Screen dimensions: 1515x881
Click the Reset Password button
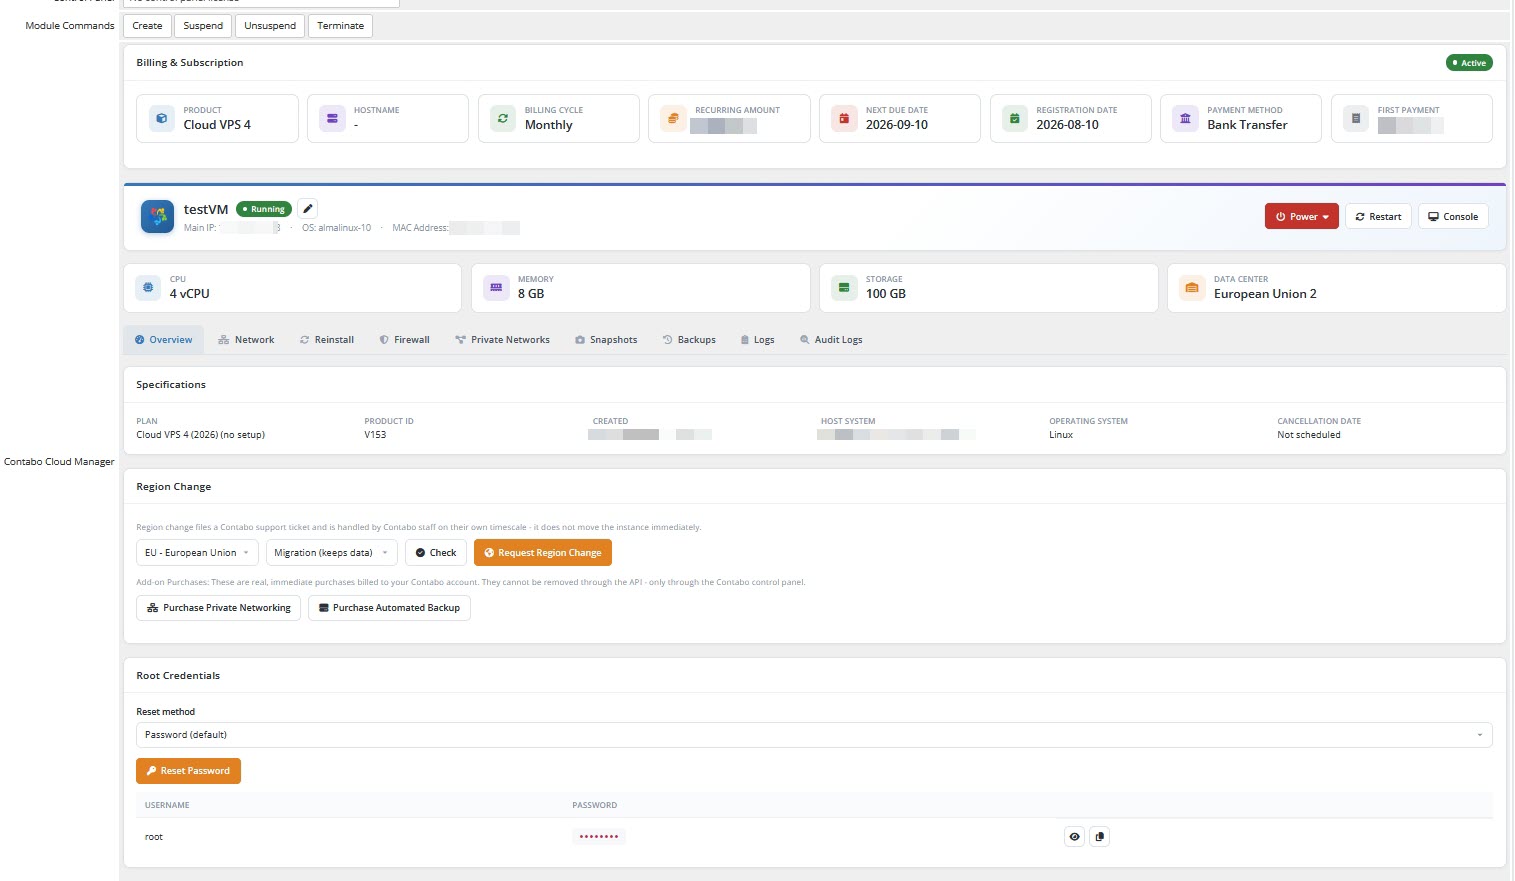[x=188, y=771]
